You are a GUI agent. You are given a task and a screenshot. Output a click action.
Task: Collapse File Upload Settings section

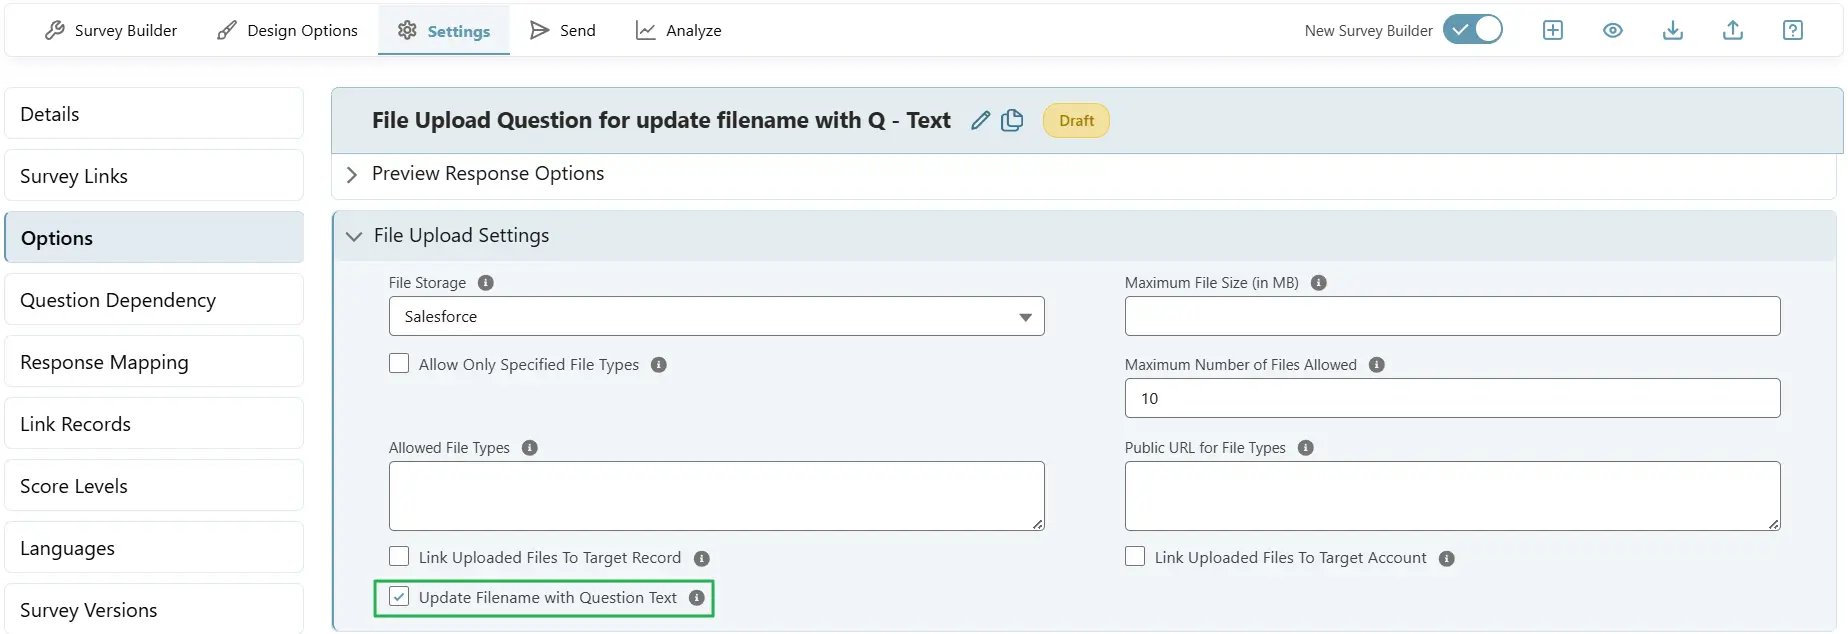(353, 237)
